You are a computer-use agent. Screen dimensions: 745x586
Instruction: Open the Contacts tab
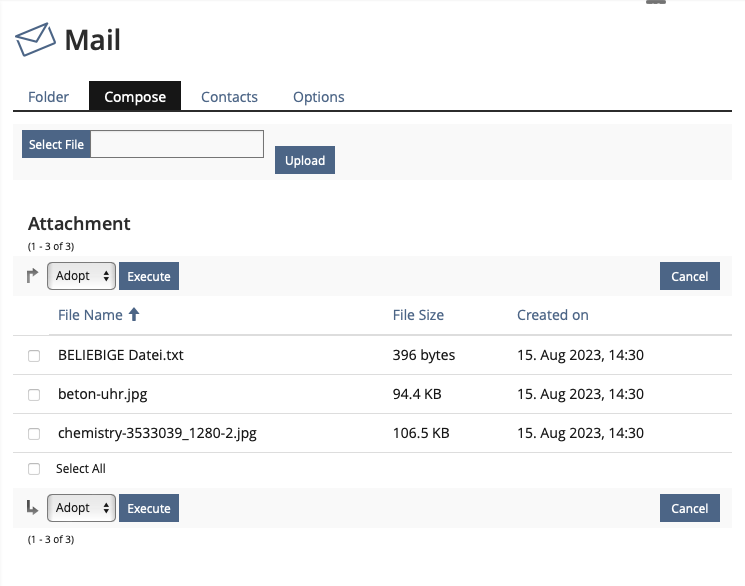point(229,97)
